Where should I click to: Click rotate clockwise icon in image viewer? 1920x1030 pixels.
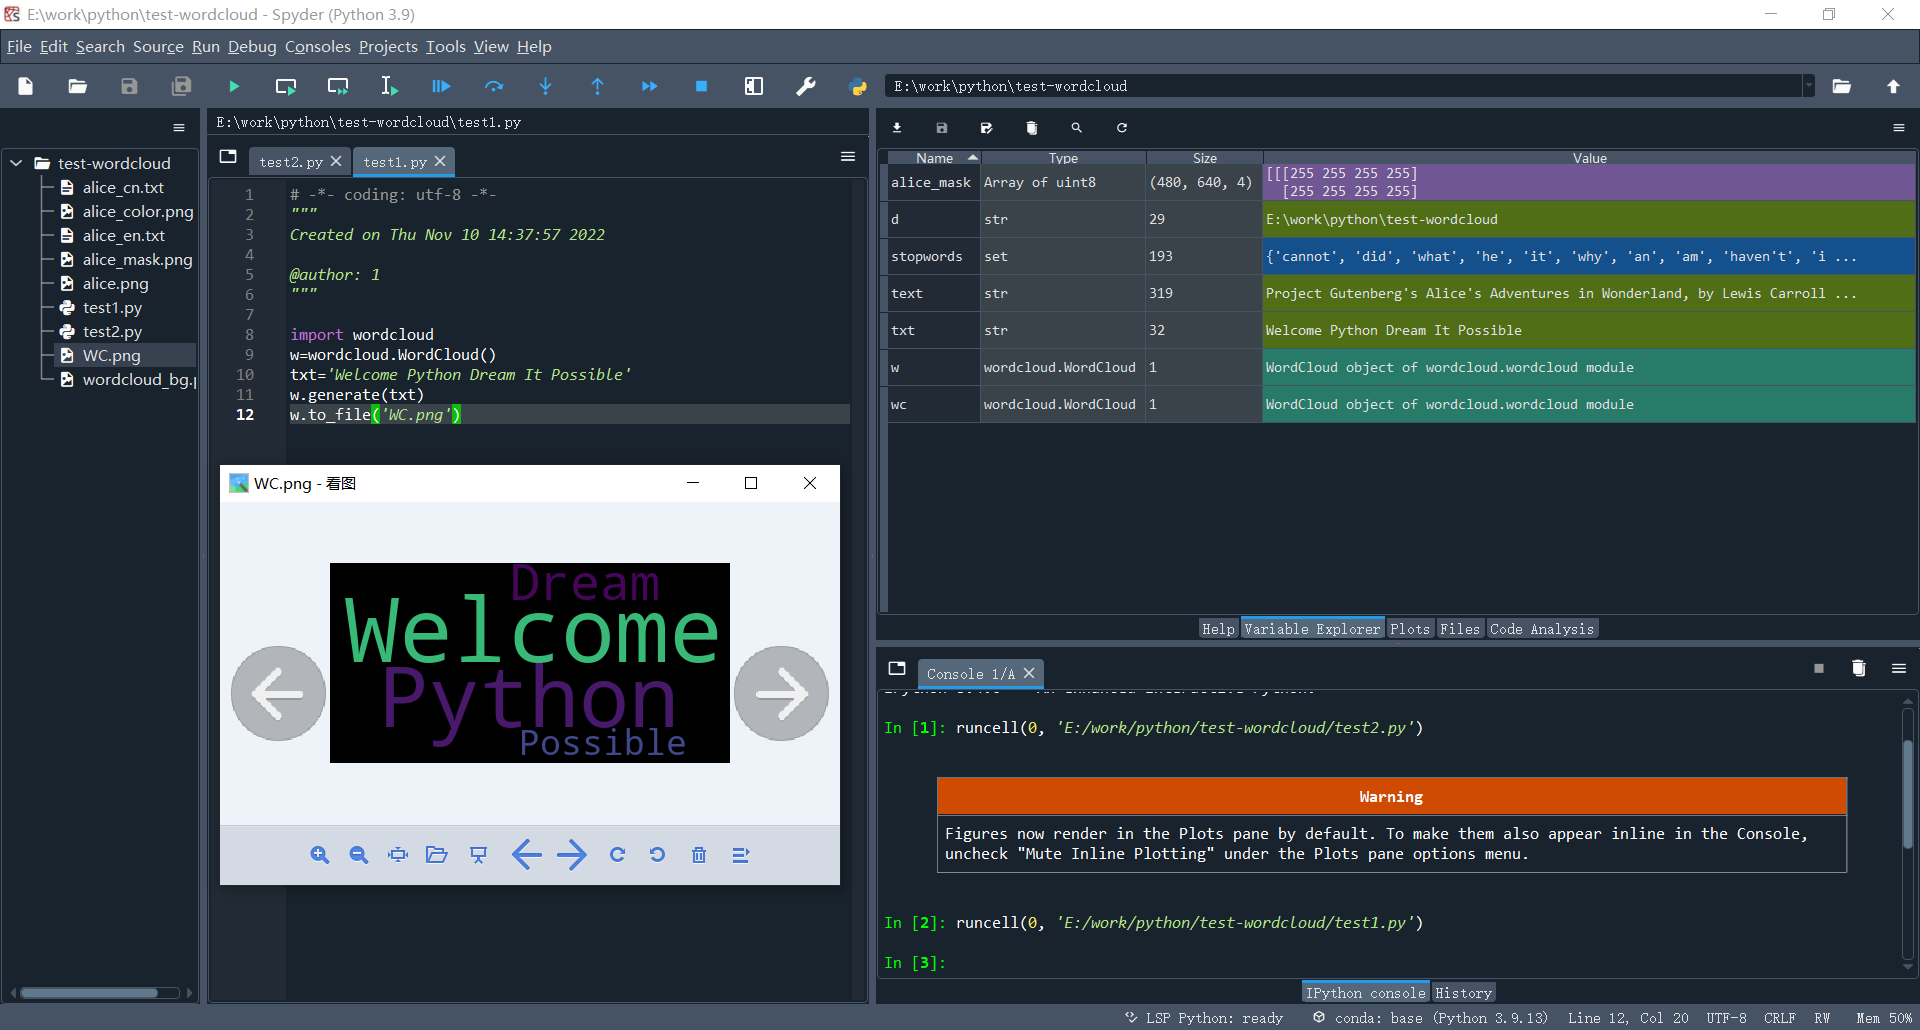pos(618,855)
